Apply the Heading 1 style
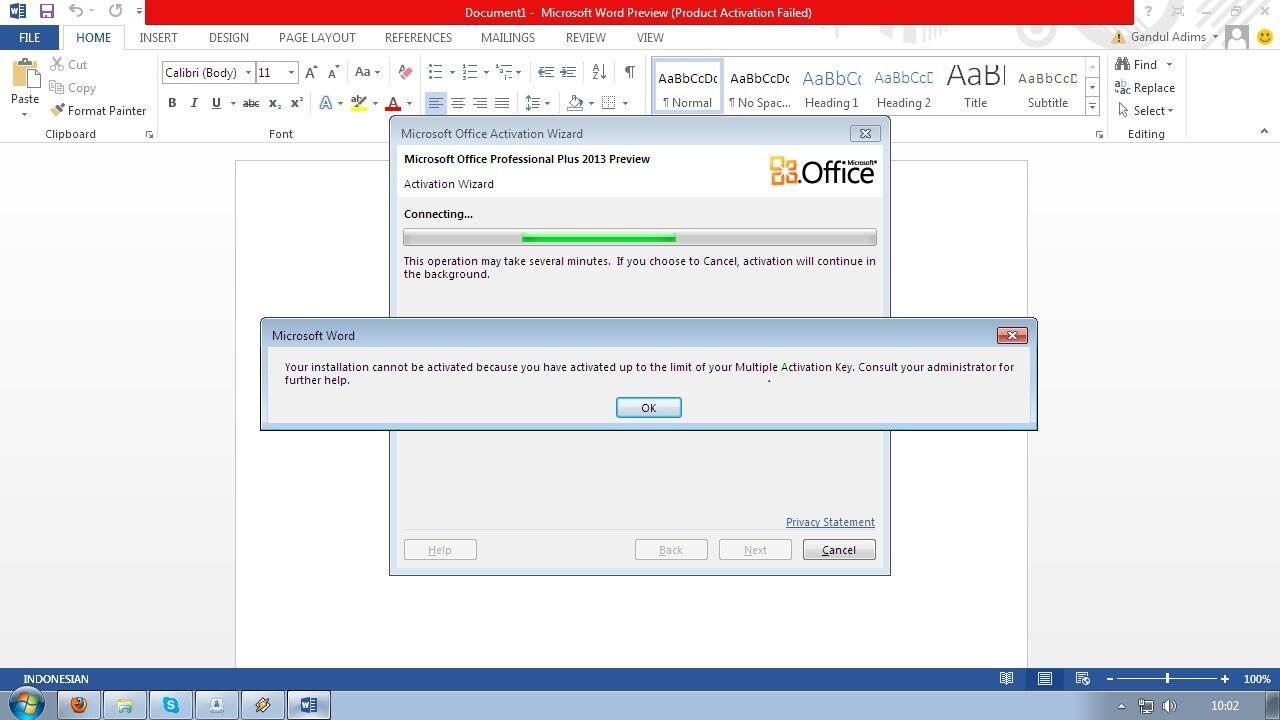Image resolution: width=1280 pixels, height=720 pixels. coord(831,87)
